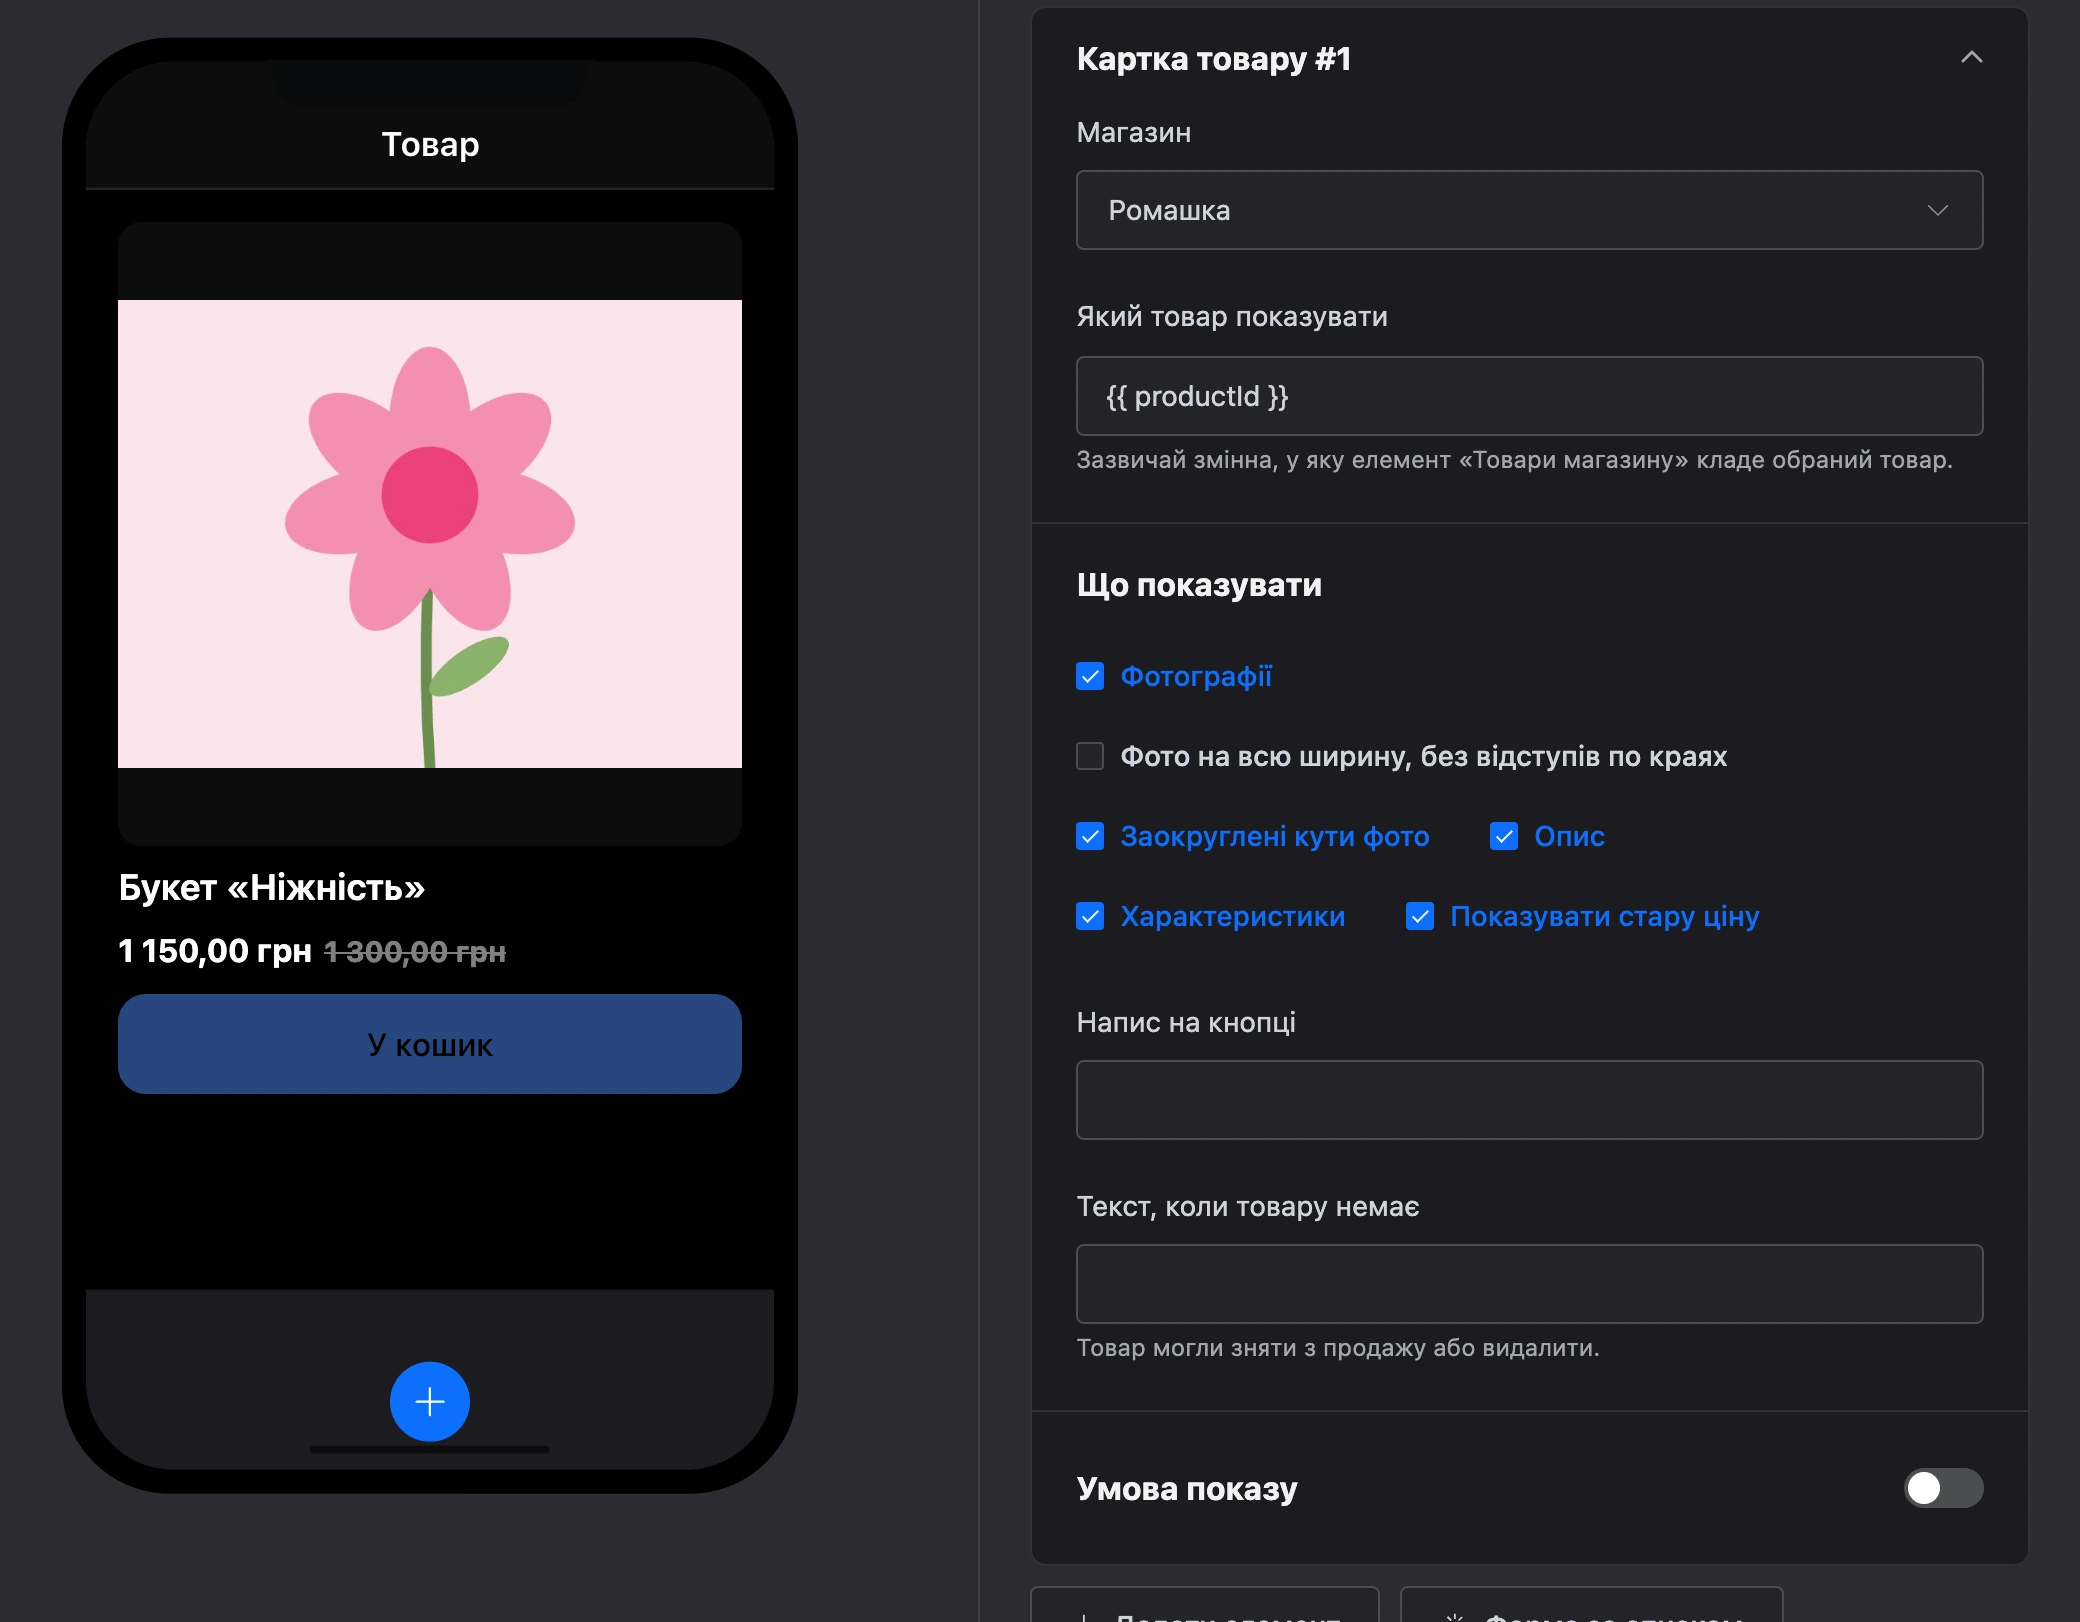Open the Магазин dropdown showing Ромашка
Image resolution: width=2080 pixels, height=1622 pixels.
pos(1529,210)
